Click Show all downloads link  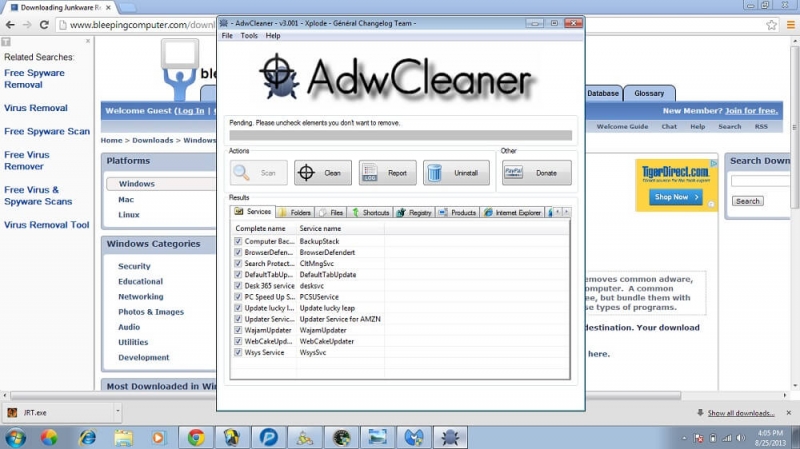[740, 413]
